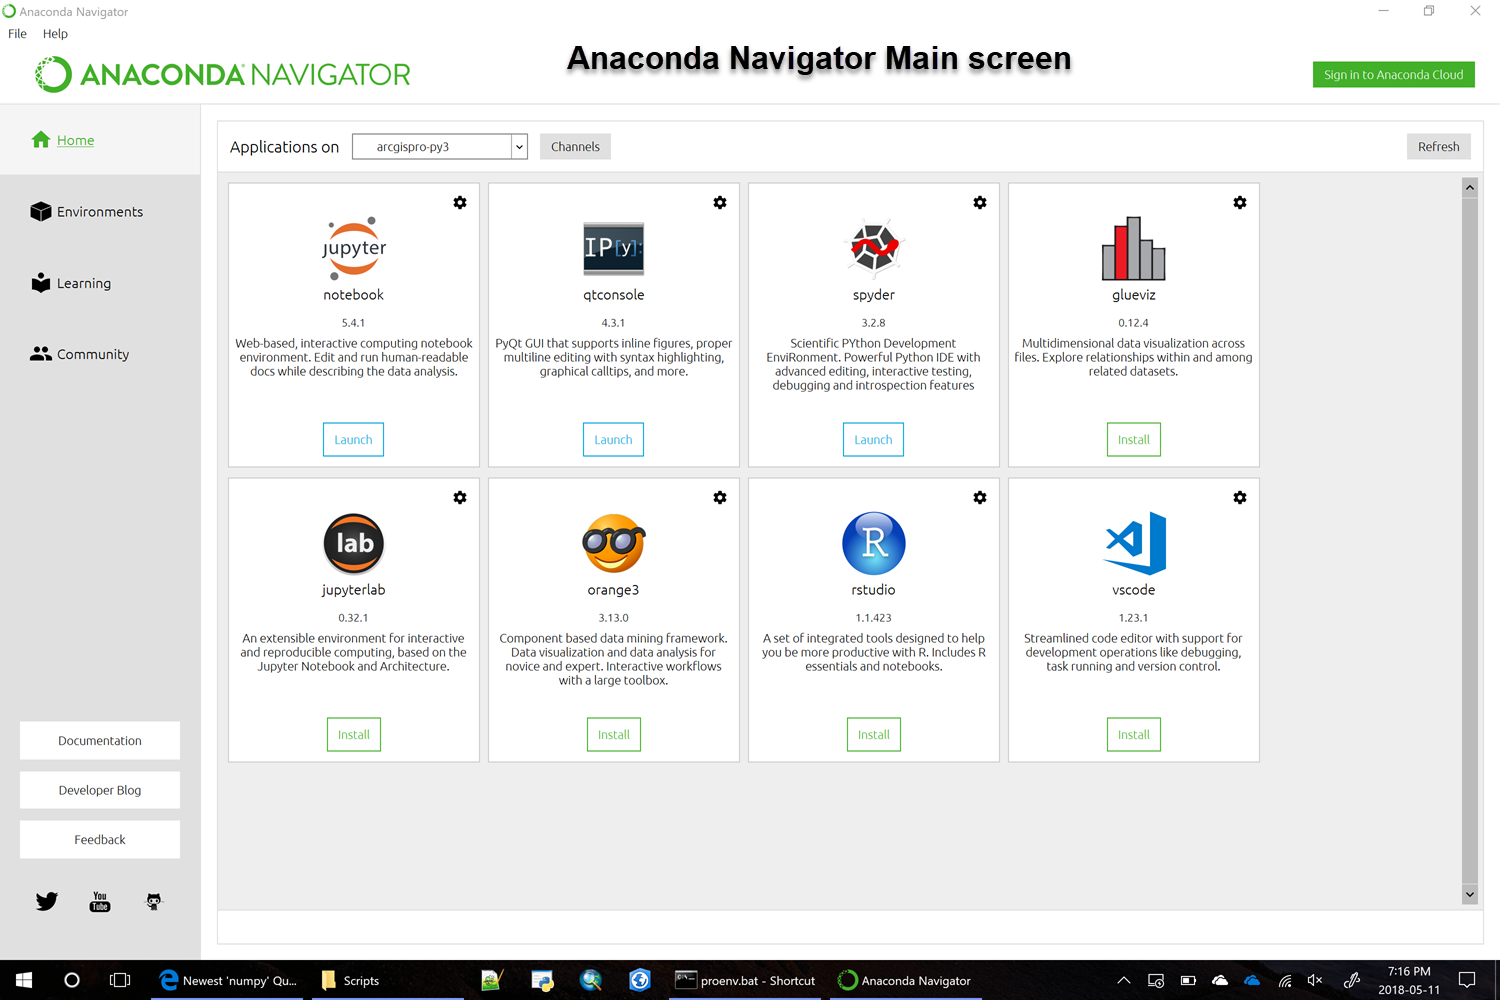Click the taskbar clock showing 7:16 PM

tap(1409, 980)
